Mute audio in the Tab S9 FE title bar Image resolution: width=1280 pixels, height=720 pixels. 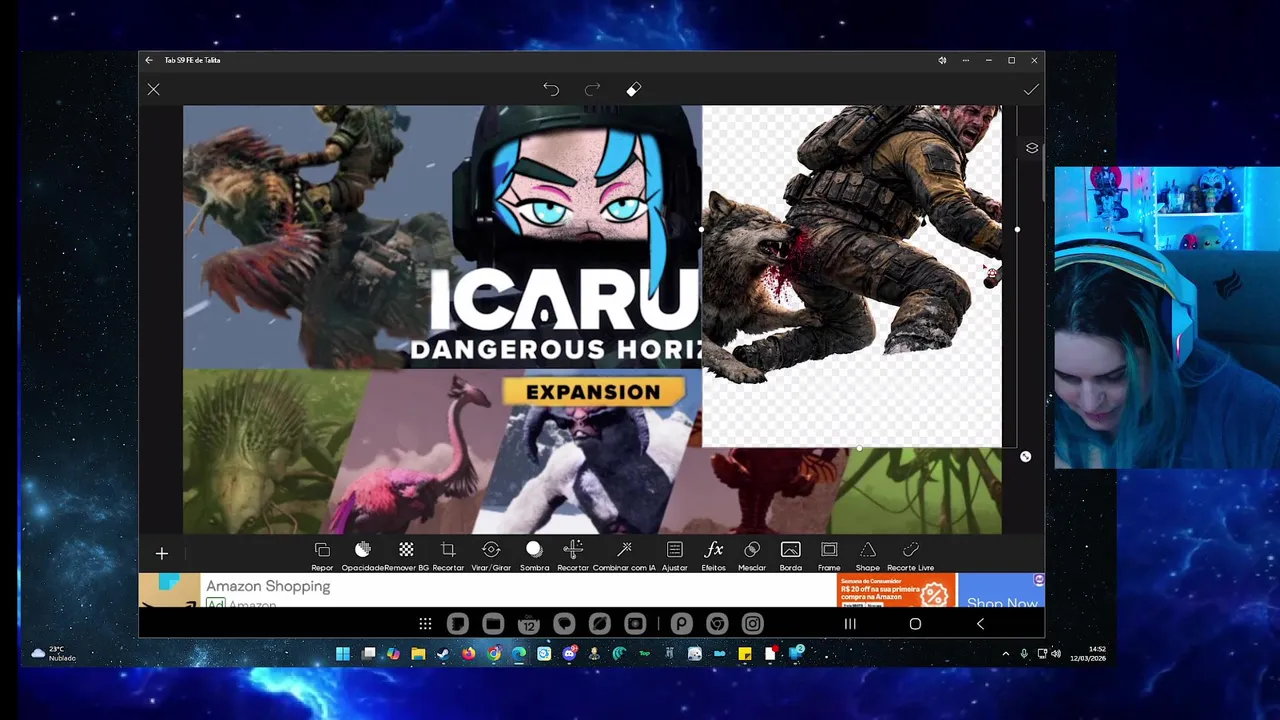pos(942,60)
